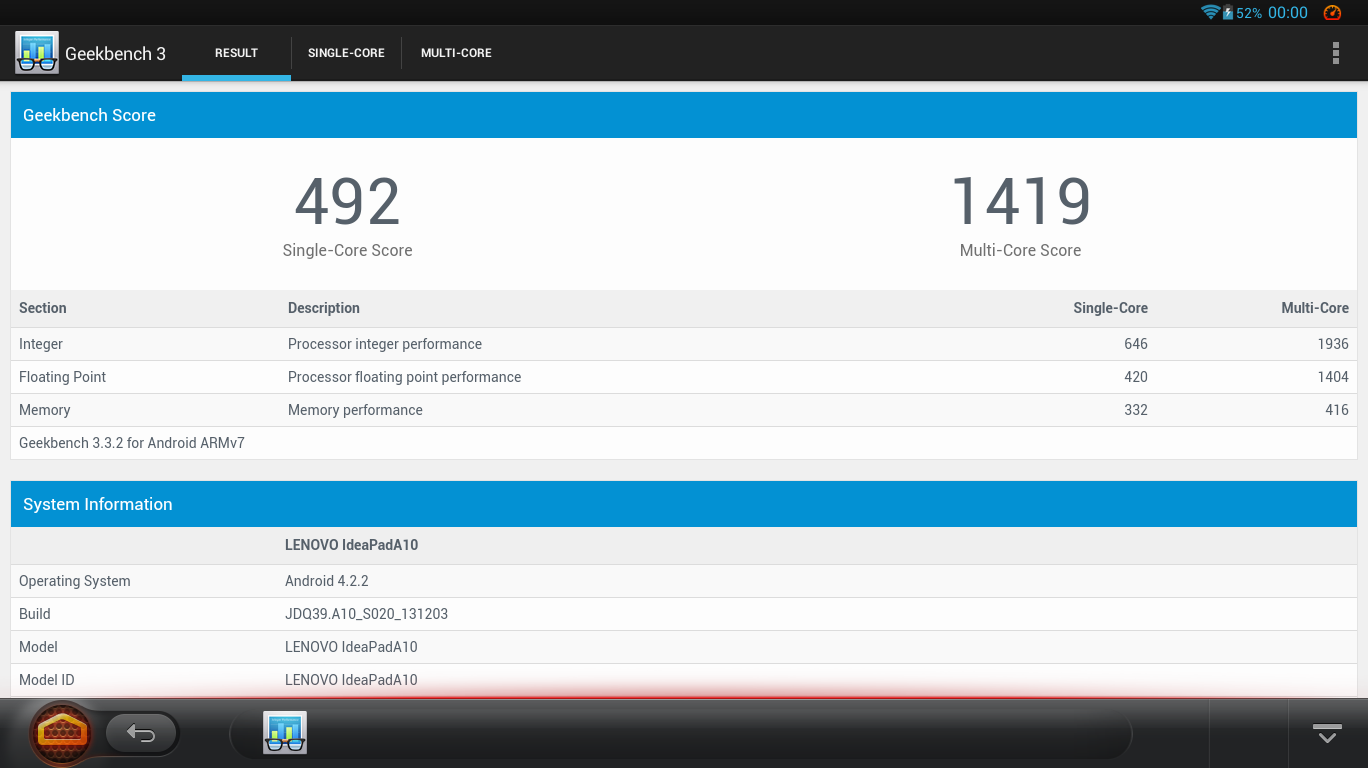Tap the System Information header
This screenshot has width=1368, height=768.
pyautogui.click(x=684, y=504)
